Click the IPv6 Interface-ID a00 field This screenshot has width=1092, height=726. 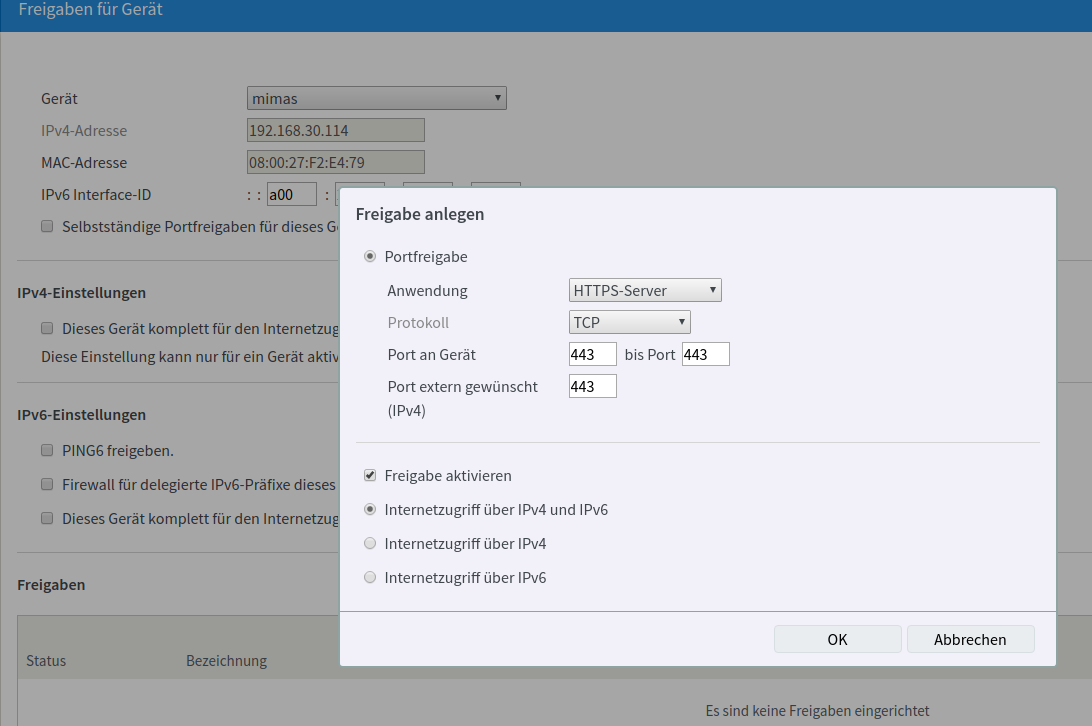pos(292,195)
